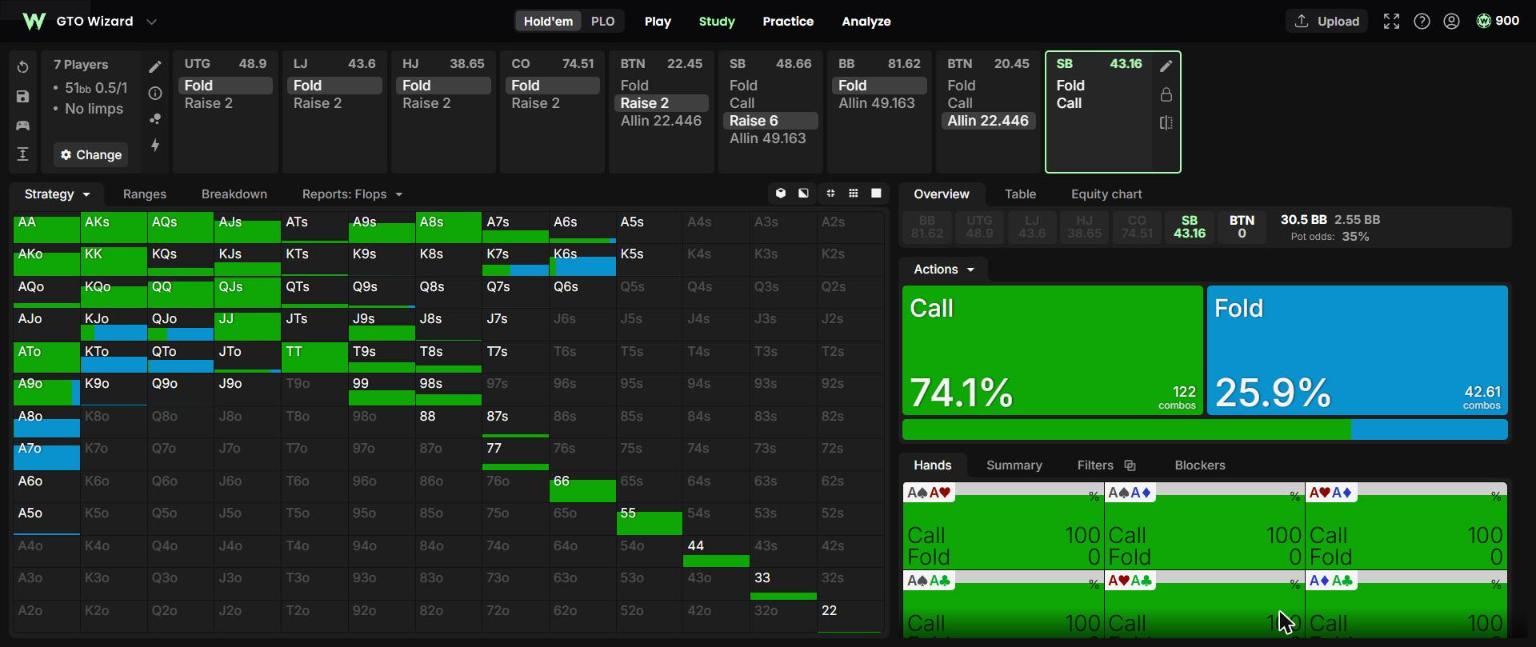1536x647 pixels.
Task: Select the solid square matrix view icon
Action: [x=876, y=193]
